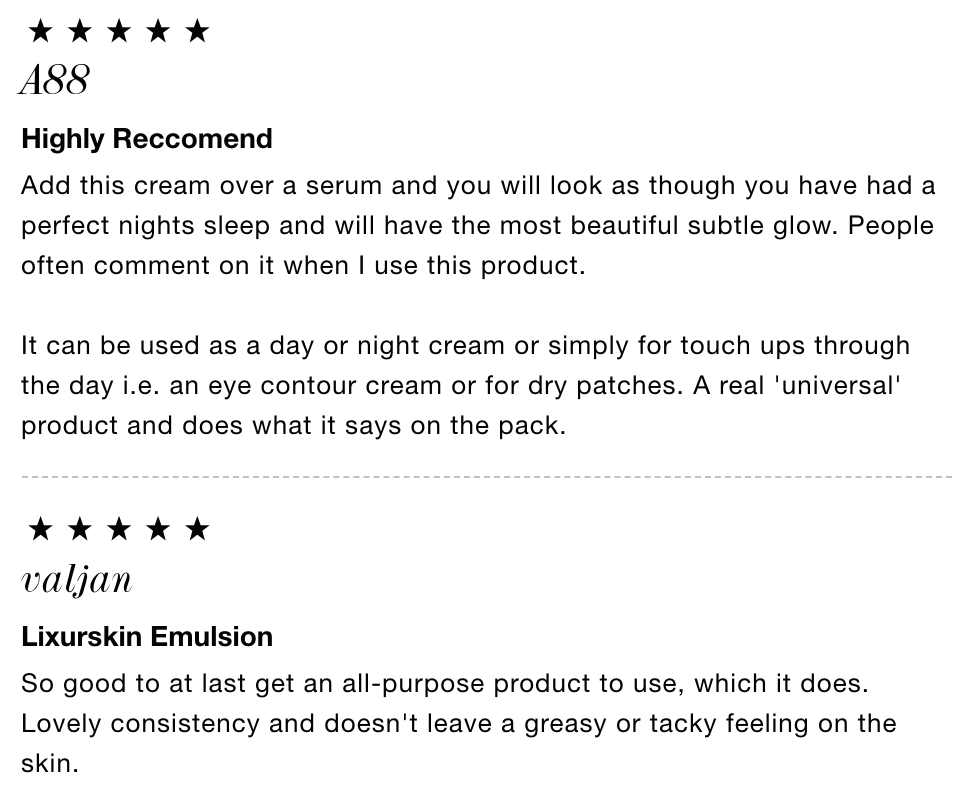Click the text starting 'So good to at last'
This screenshot has width=968, height=810.
[x=459, y=724]
